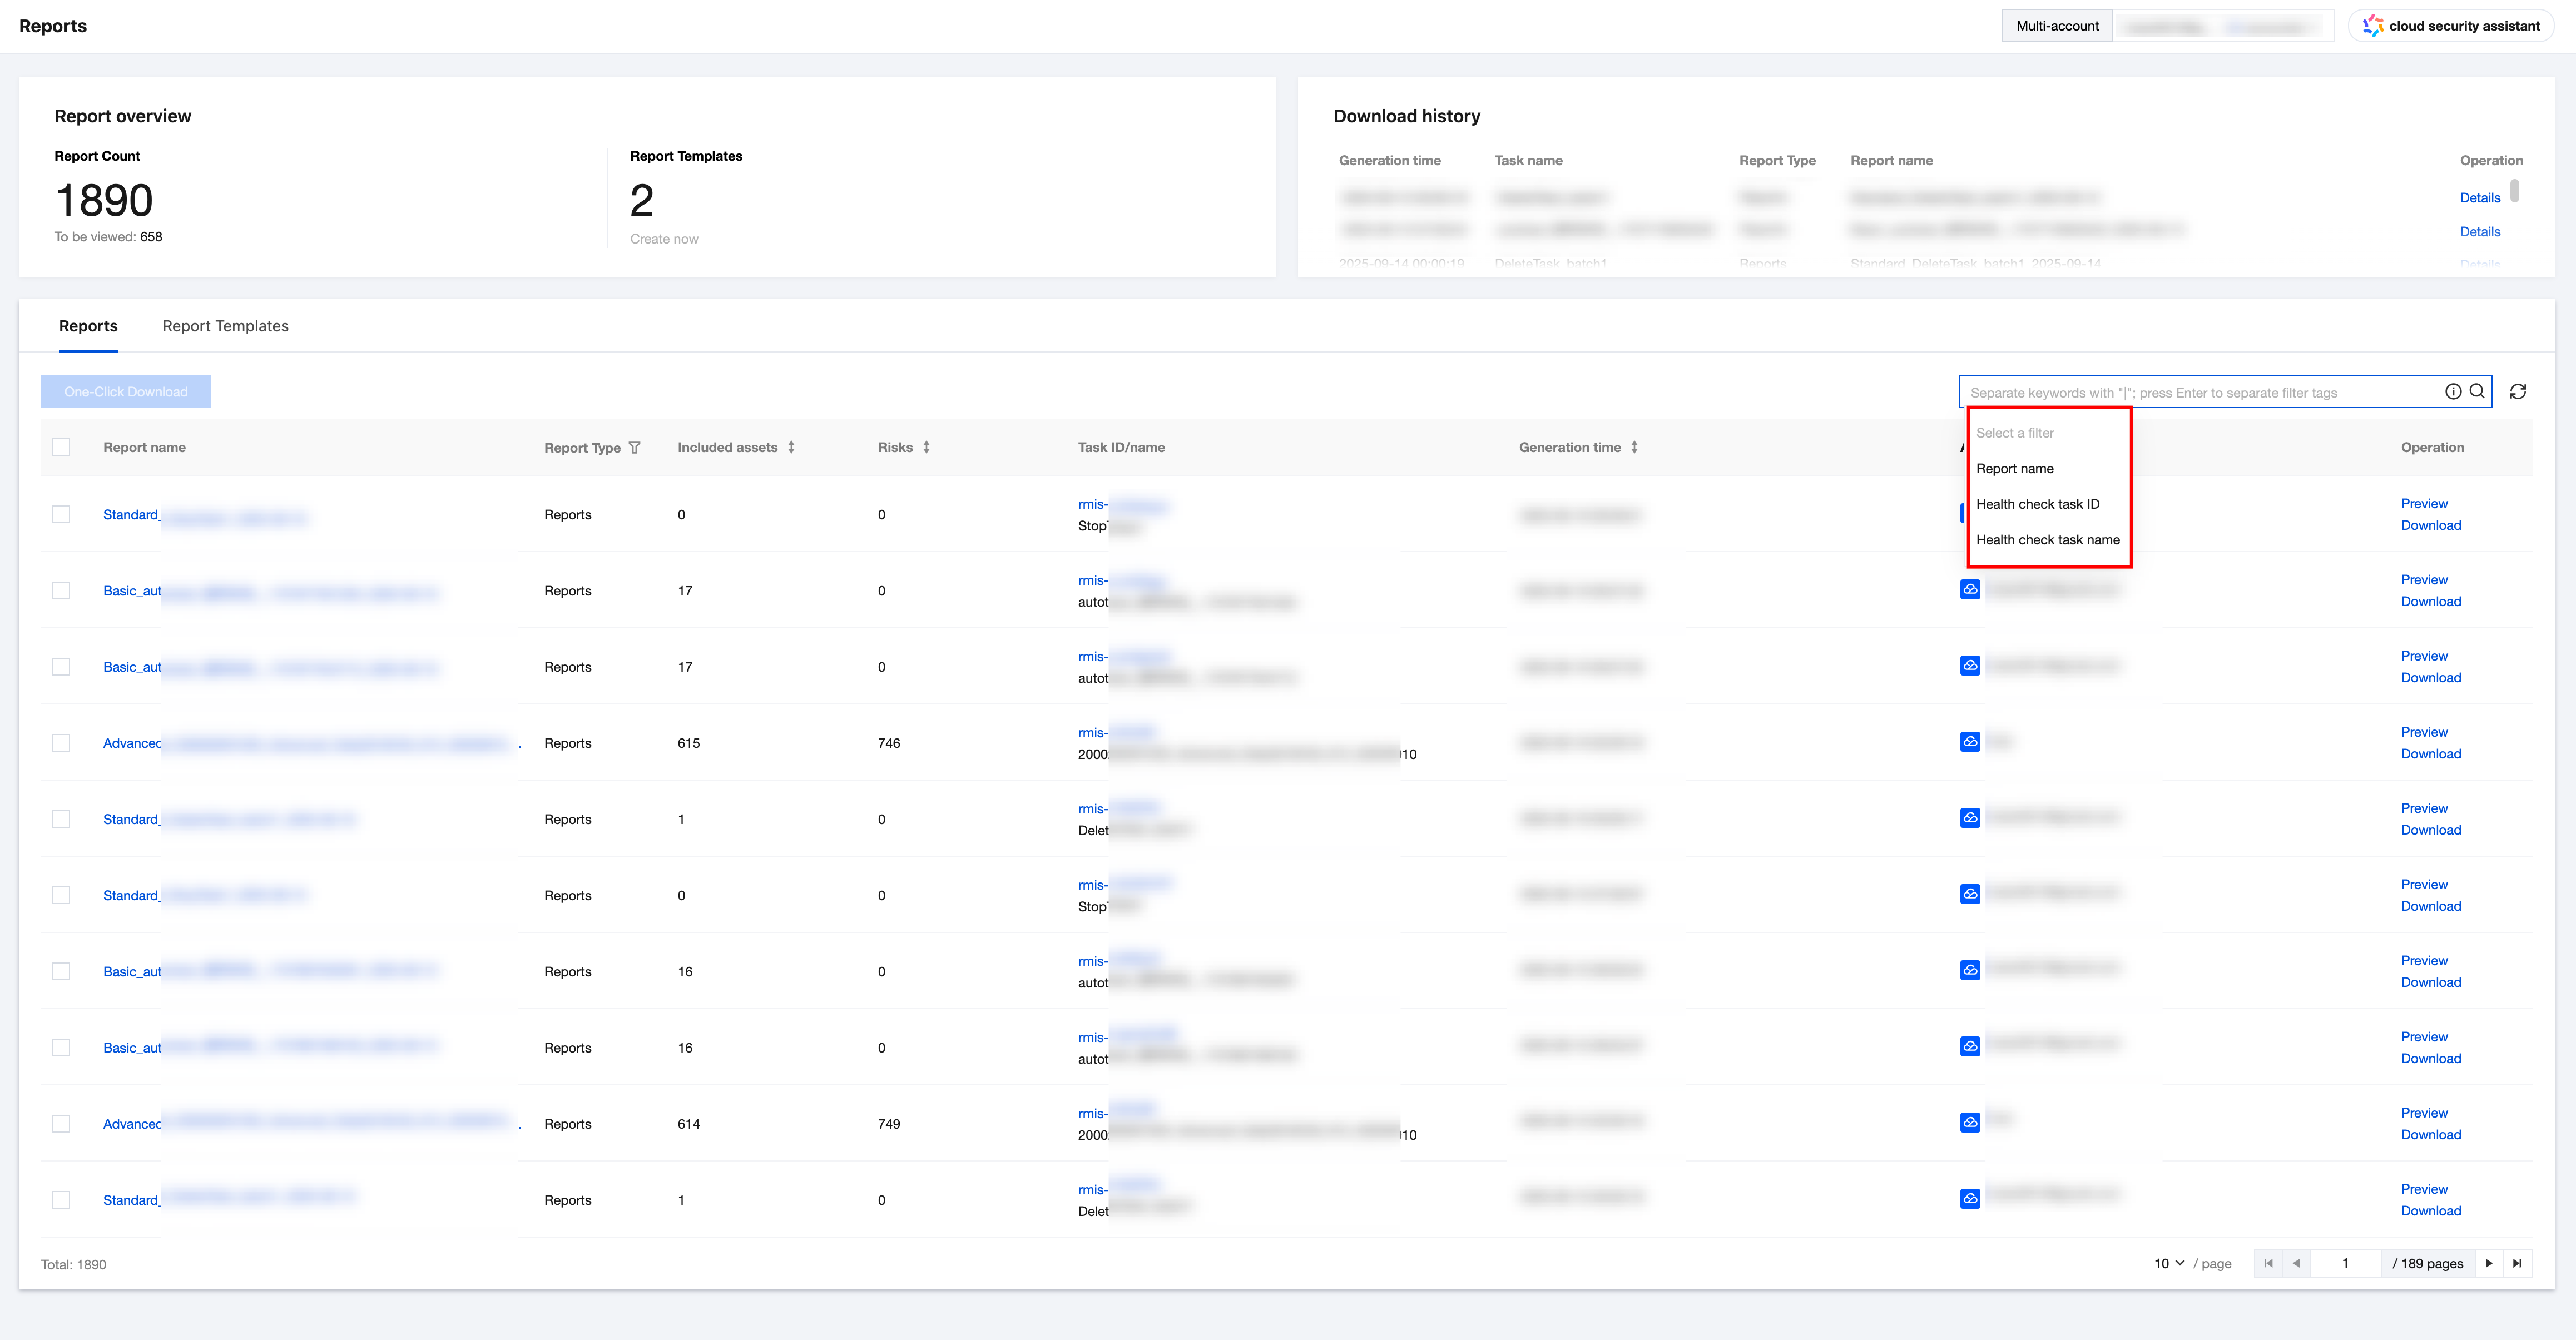Image resolution: width=2576 pixels, height=1340 pixels.
Task: Toggle the select-all checkbox in the table header
Action: (x=61, y=448)
